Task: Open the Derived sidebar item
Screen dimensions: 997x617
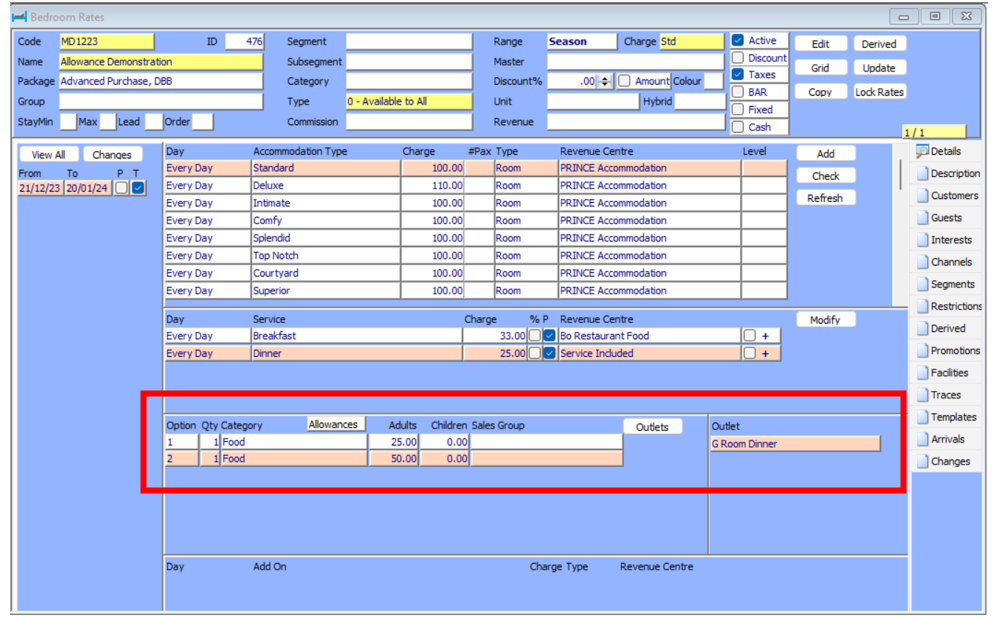Action: [941, 329]
